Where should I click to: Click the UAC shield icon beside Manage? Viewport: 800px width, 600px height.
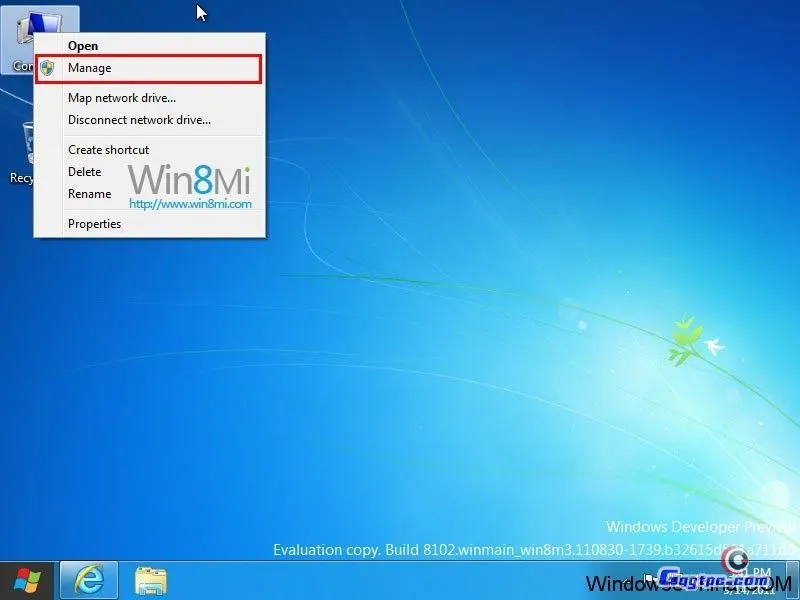click(47, 68)
